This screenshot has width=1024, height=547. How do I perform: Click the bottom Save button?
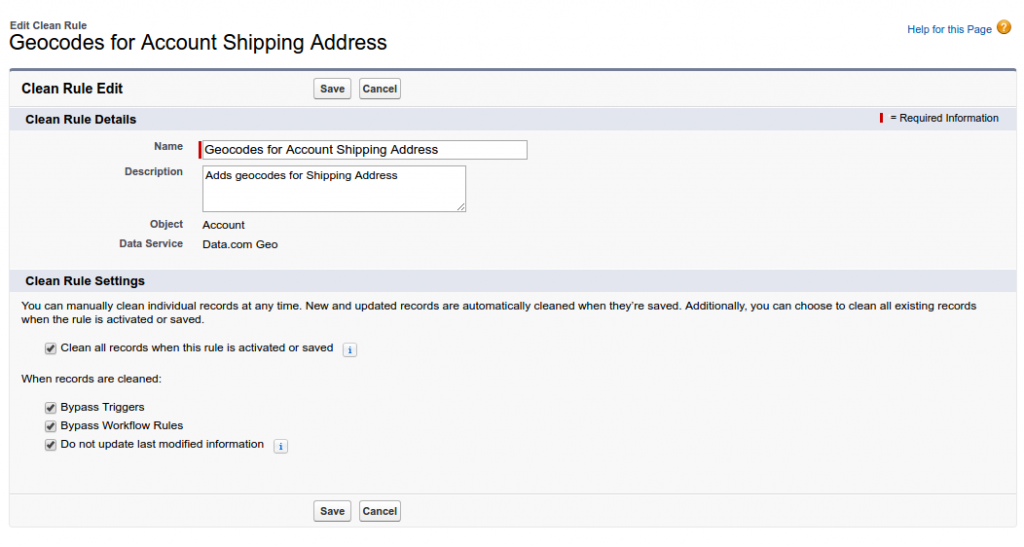point(332,511)
